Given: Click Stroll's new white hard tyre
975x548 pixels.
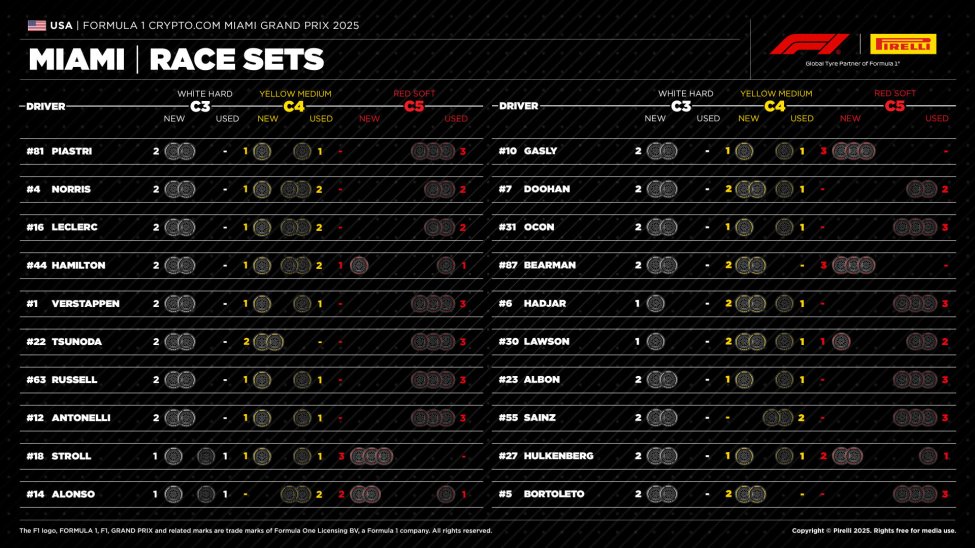Looking at the screenshot, I should (x=173, y=456).
